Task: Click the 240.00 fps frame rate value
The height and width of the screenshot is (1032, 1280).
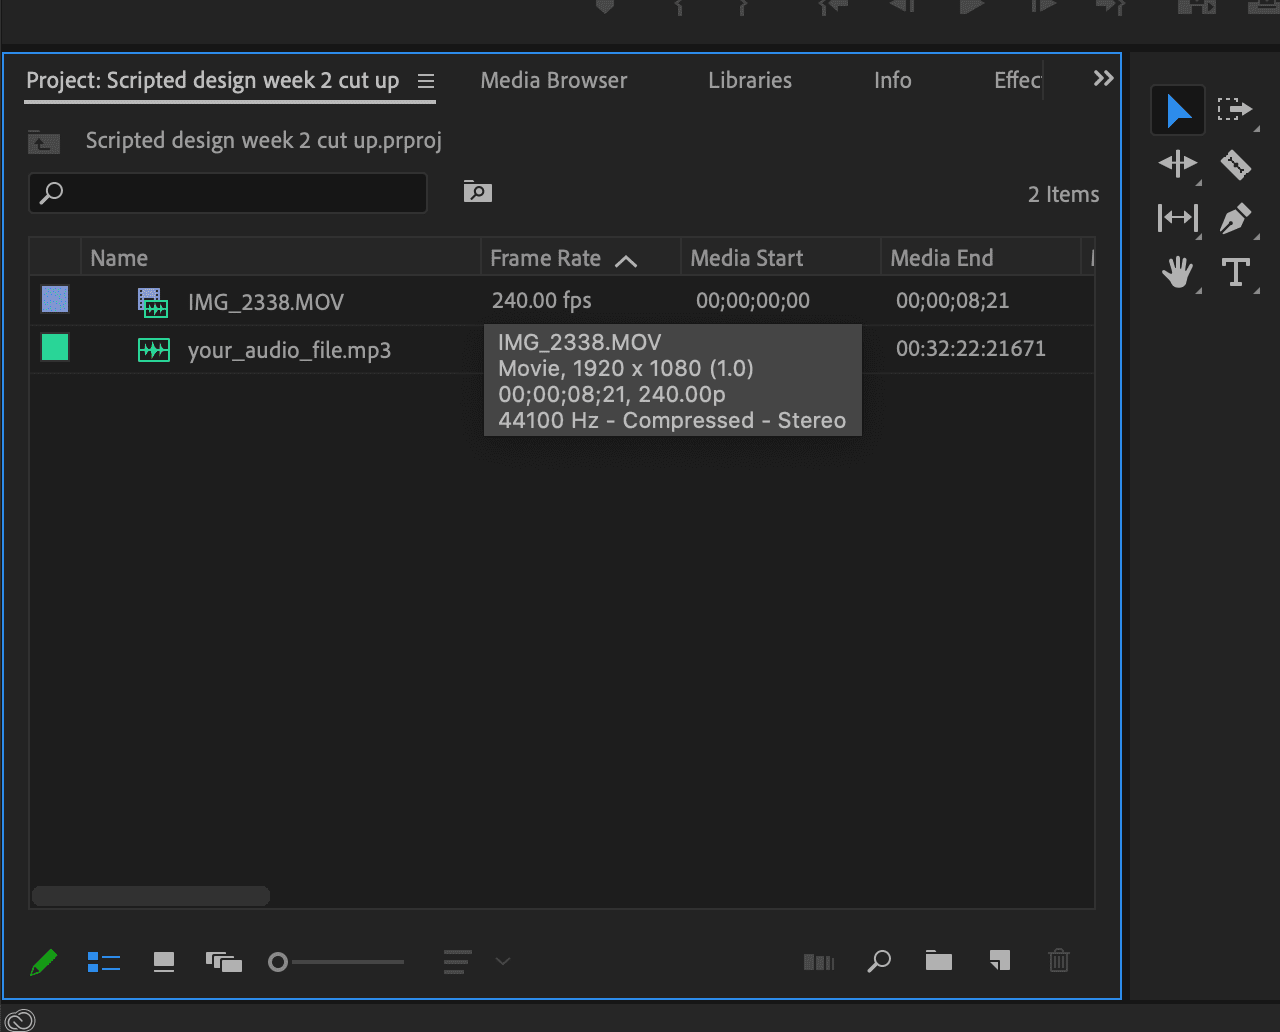Action: point(542,301)
